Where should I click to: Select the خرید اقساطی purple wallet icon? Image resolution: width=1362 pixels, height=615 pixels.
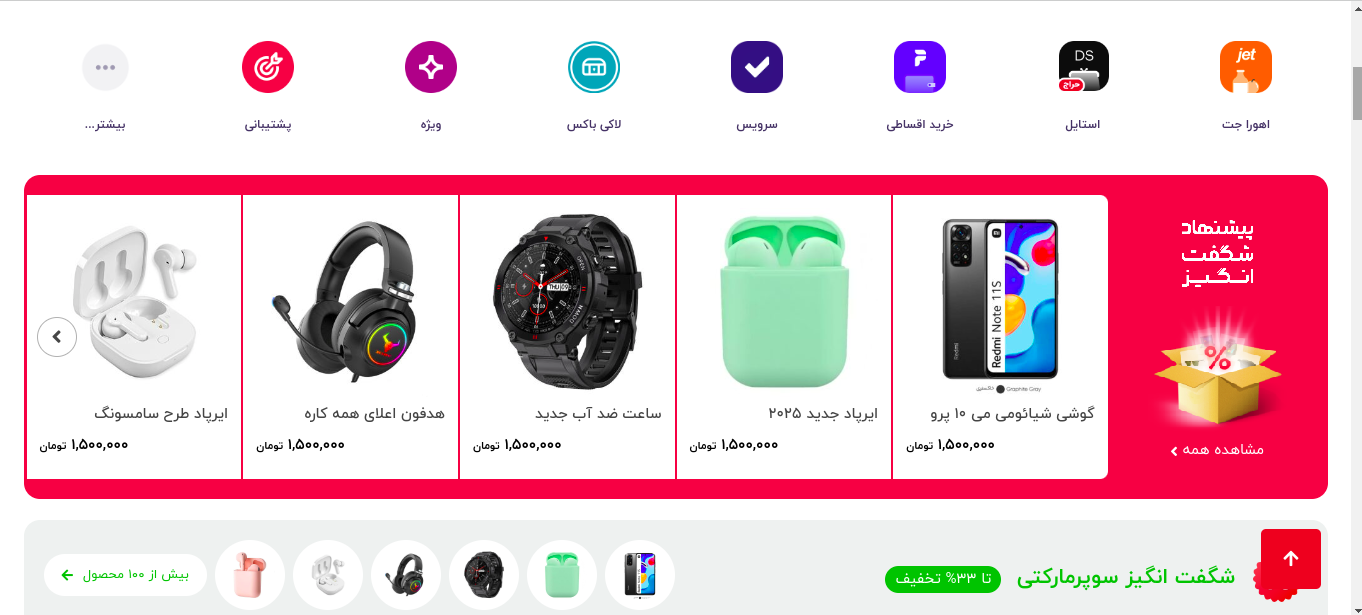(x=920, y=67)
